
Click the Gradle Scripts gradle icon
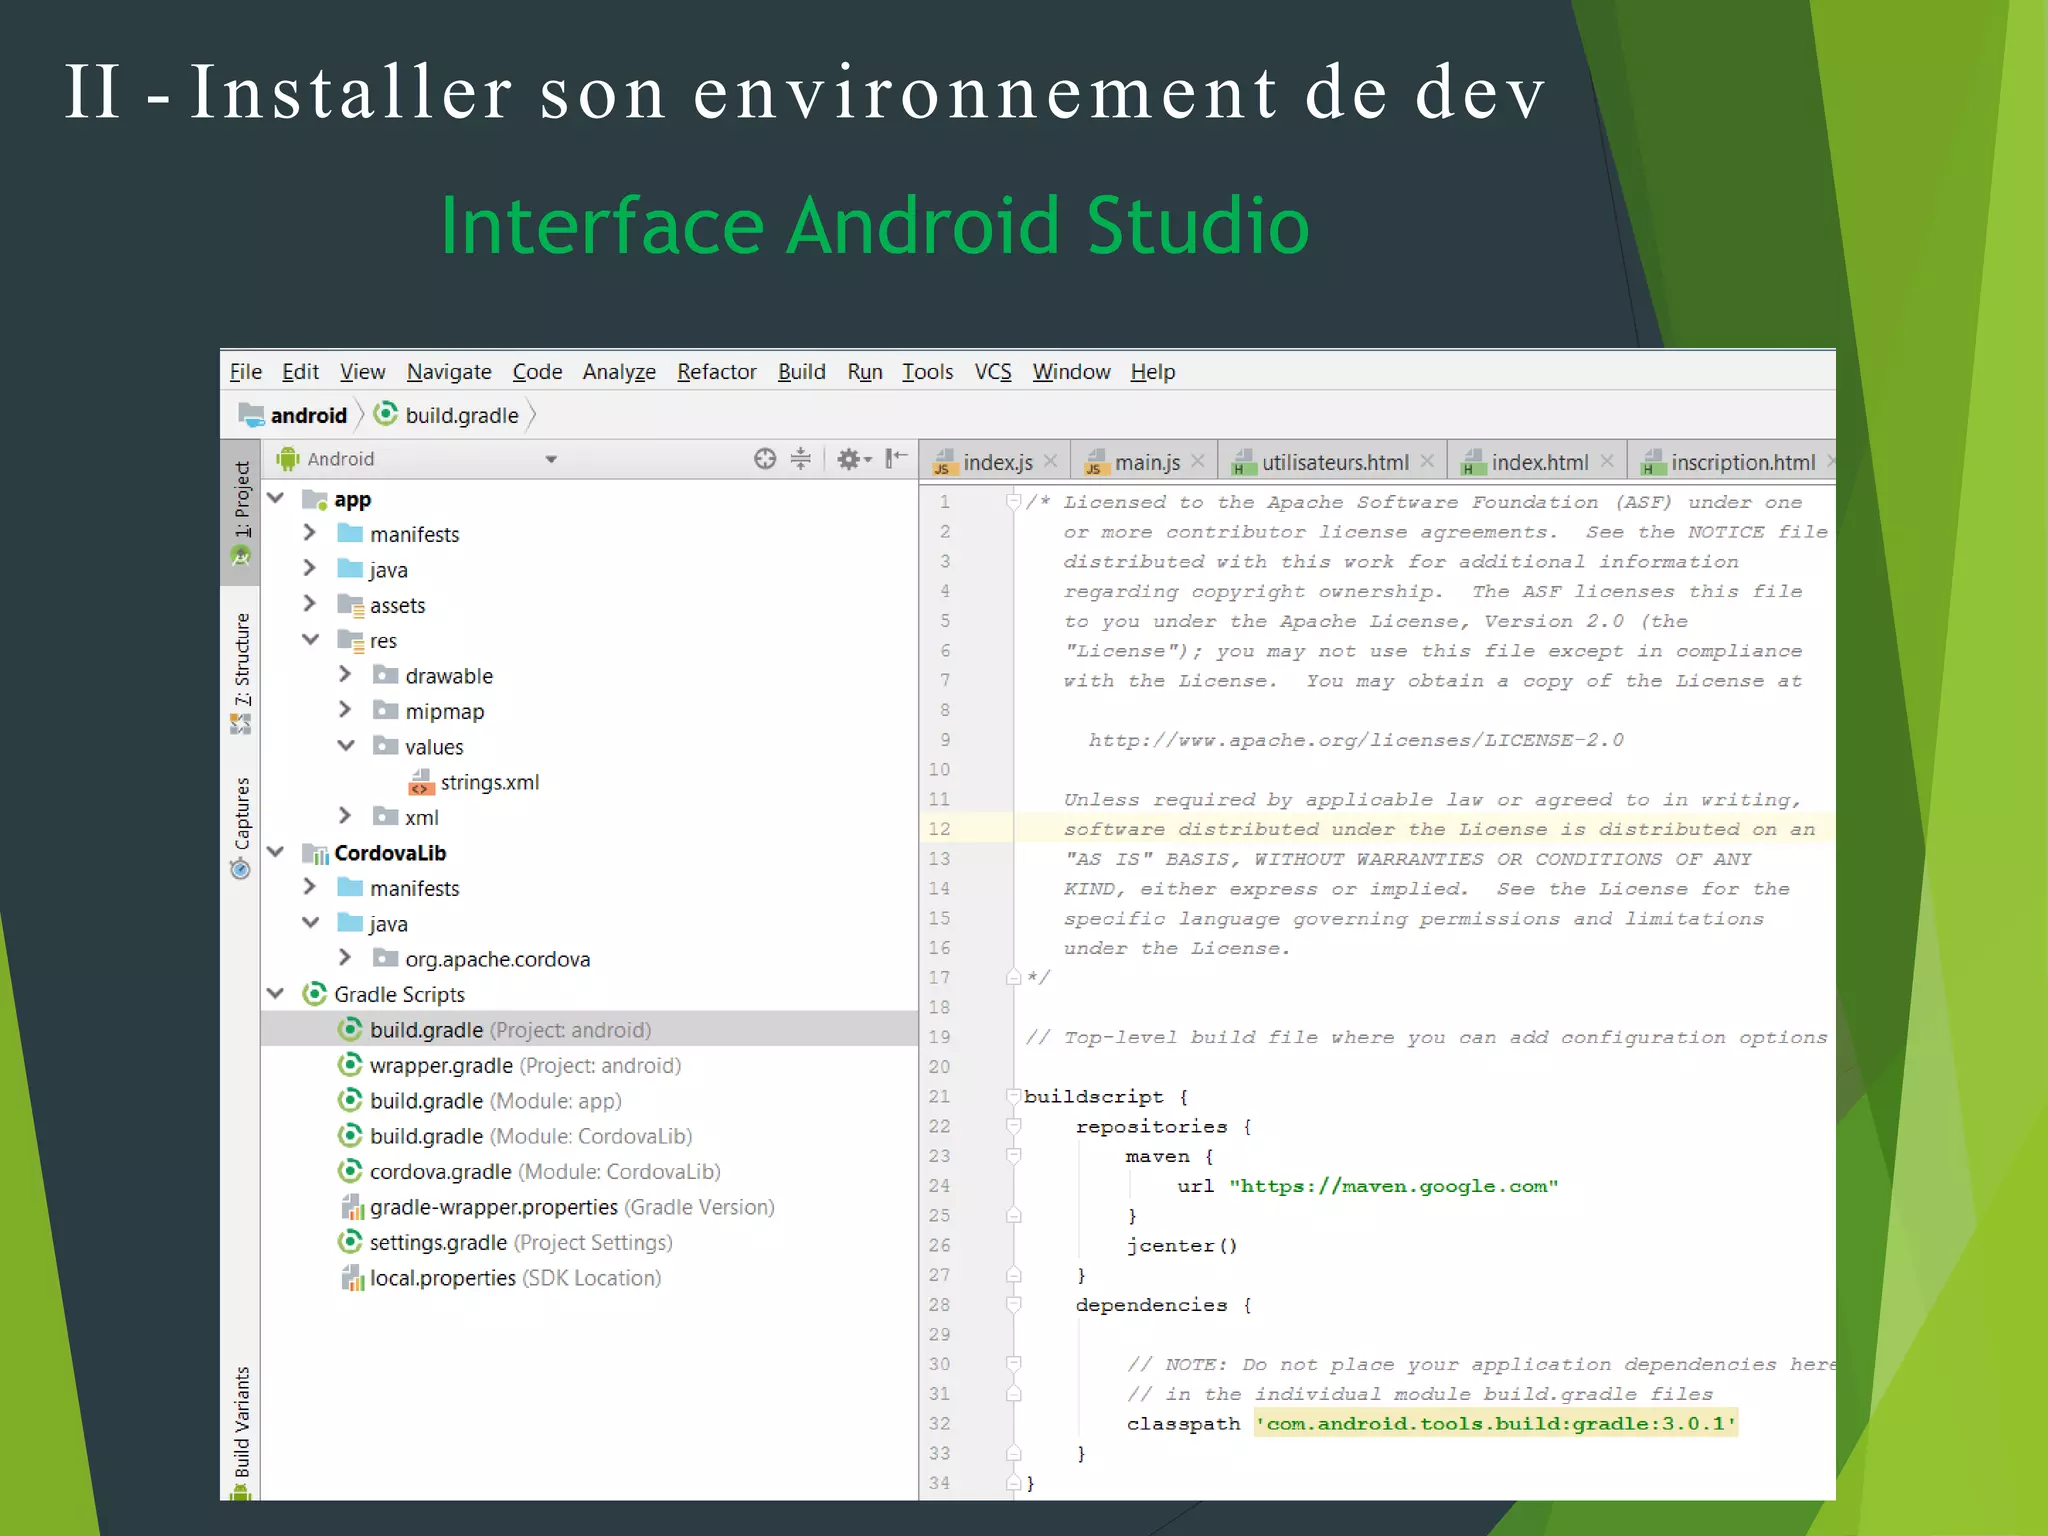(315, 994)
